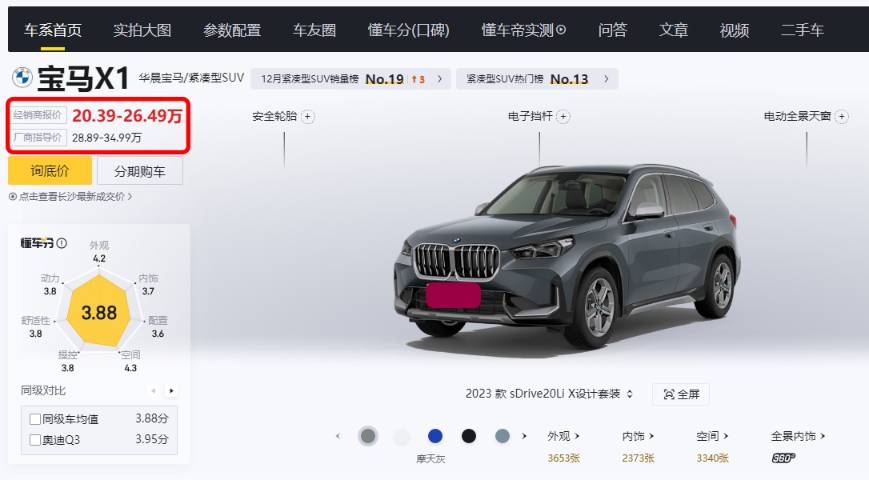Open the 360° panoramic interior icon
This screenshot has height=480, width=869.
pos(783,458)
